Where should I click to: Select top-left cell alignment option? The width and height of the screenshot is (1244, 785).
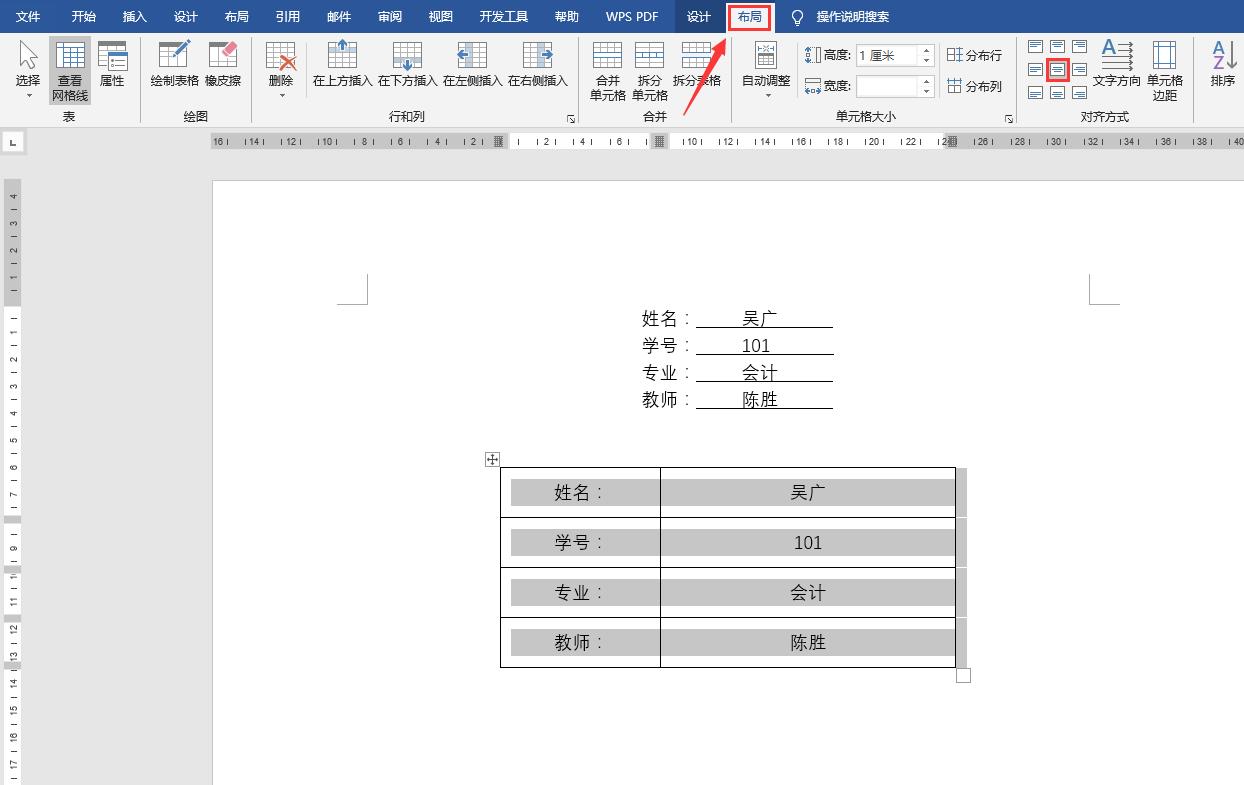(x=1035, y=45)
